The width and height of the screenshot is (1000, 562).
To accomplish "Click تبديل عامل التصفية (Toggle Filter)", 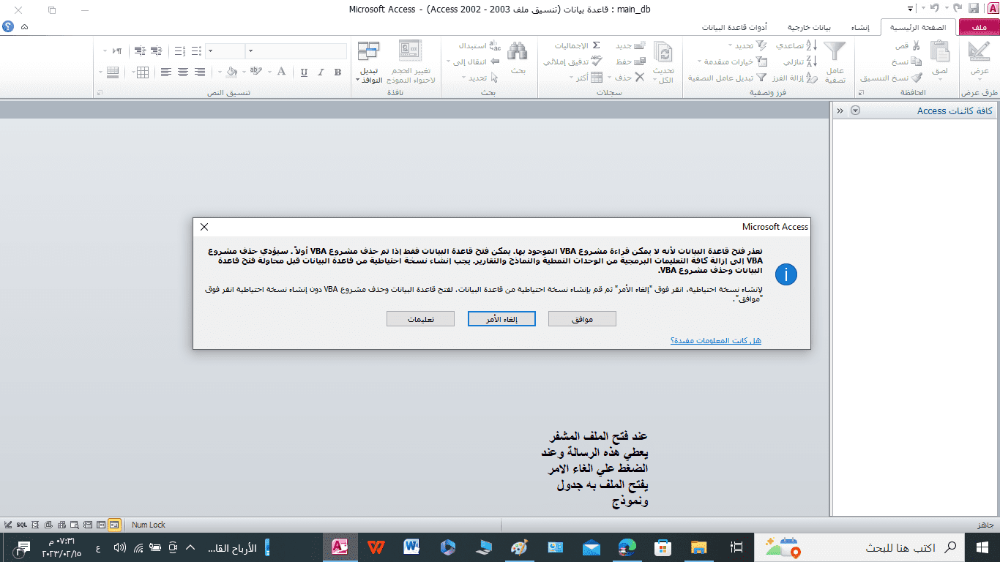I will pyautogui.click(x=727, y=78).
